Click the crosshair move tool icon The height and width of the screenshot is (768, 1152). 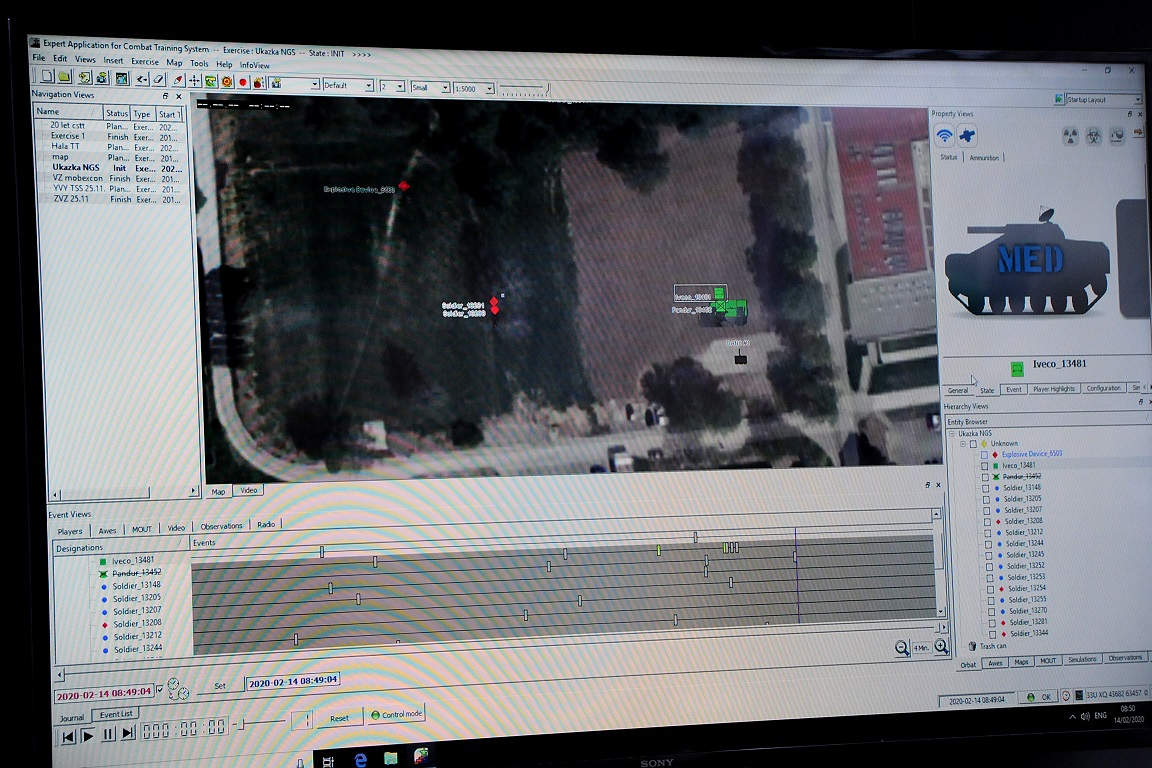[x=194, y=81]
